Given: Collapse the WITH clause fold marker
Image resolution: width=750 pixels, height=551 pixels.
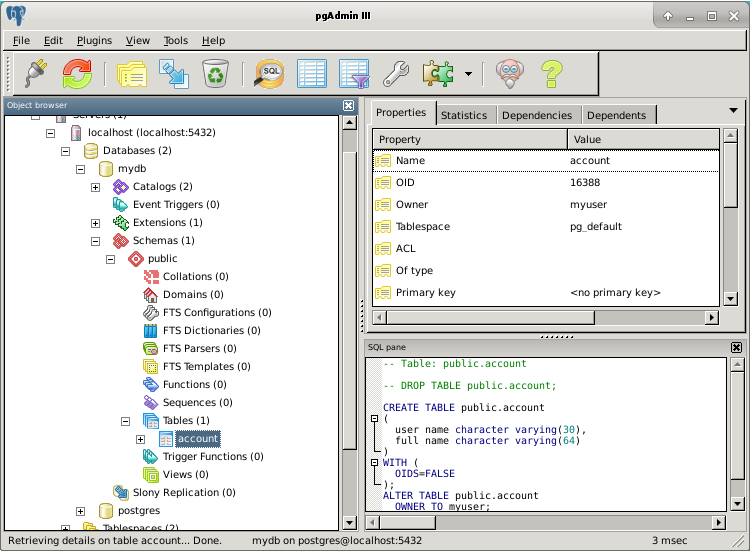Looking at the screenshot, I should click(x=375, y=463).
